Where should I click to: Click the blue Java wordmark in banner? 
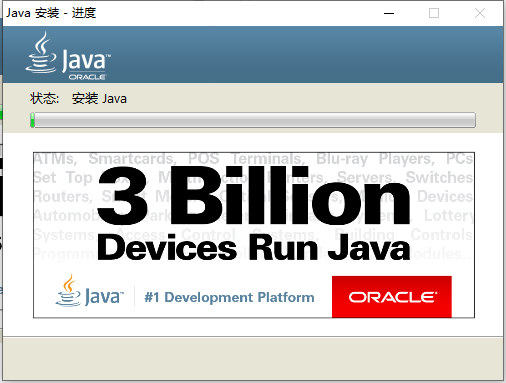coord(104,296)
